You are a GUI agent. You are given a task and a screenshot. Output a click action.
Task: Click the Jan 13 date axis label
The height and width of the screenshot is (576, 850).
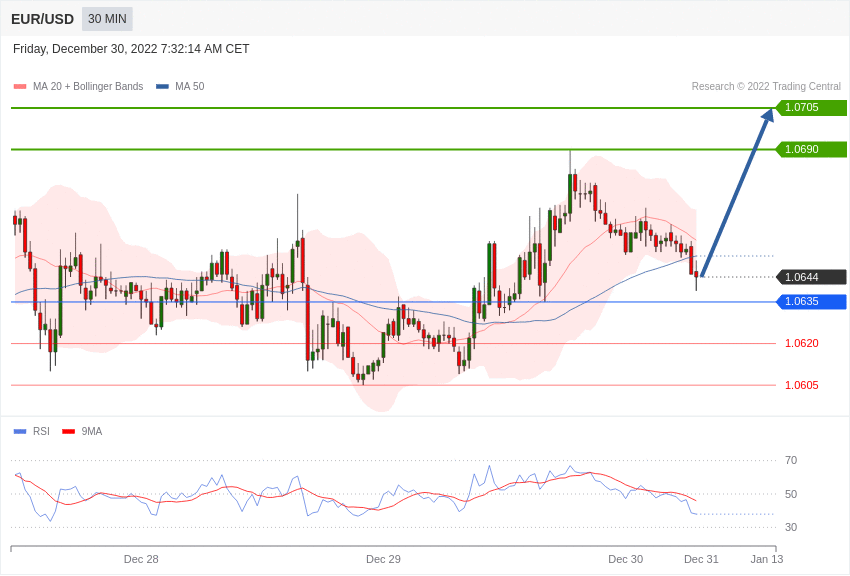(x=767, y=559)
